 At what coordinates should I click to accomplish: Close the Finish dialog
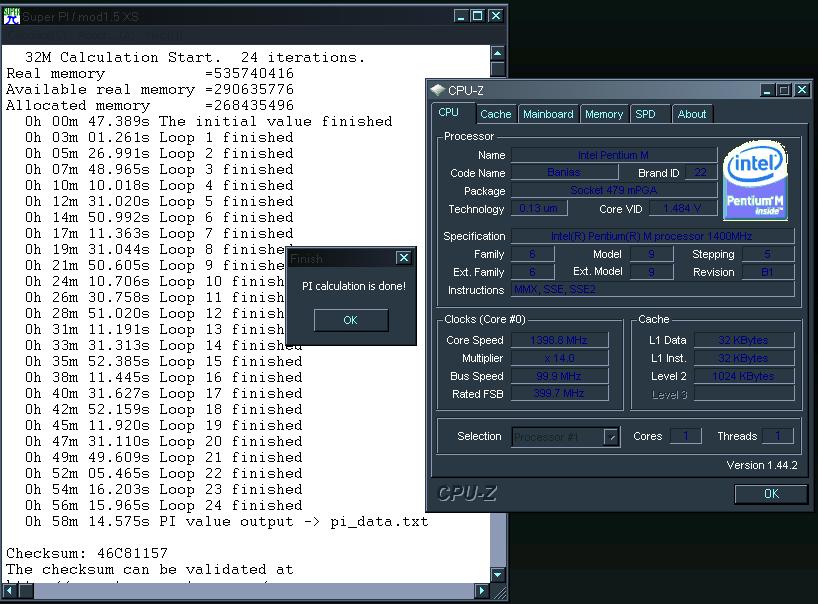[403, 258]
